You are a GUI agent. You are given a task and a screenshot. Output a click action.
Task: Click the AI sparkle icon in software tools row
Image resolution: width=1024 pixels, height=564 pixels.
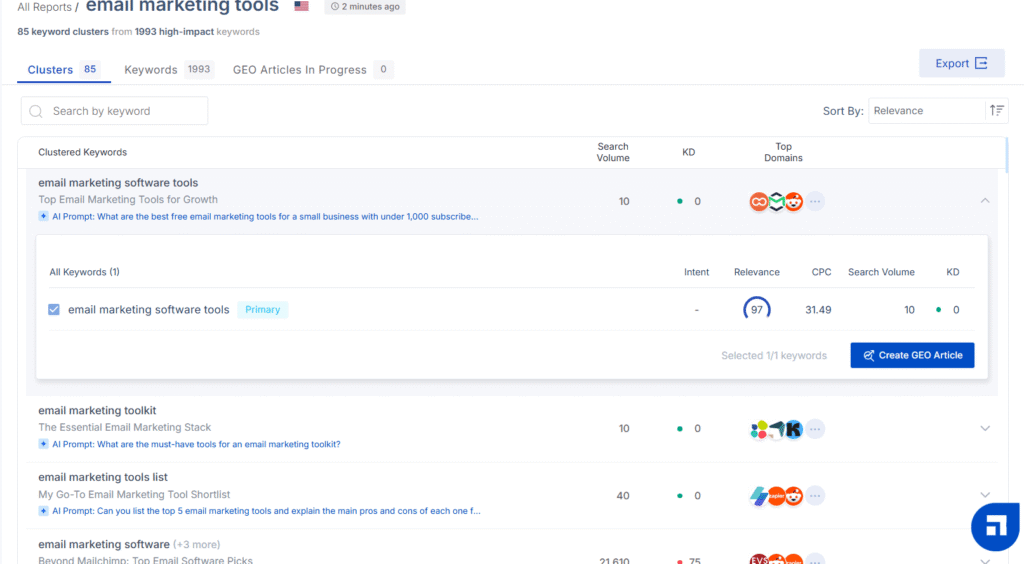pos(43,217)
